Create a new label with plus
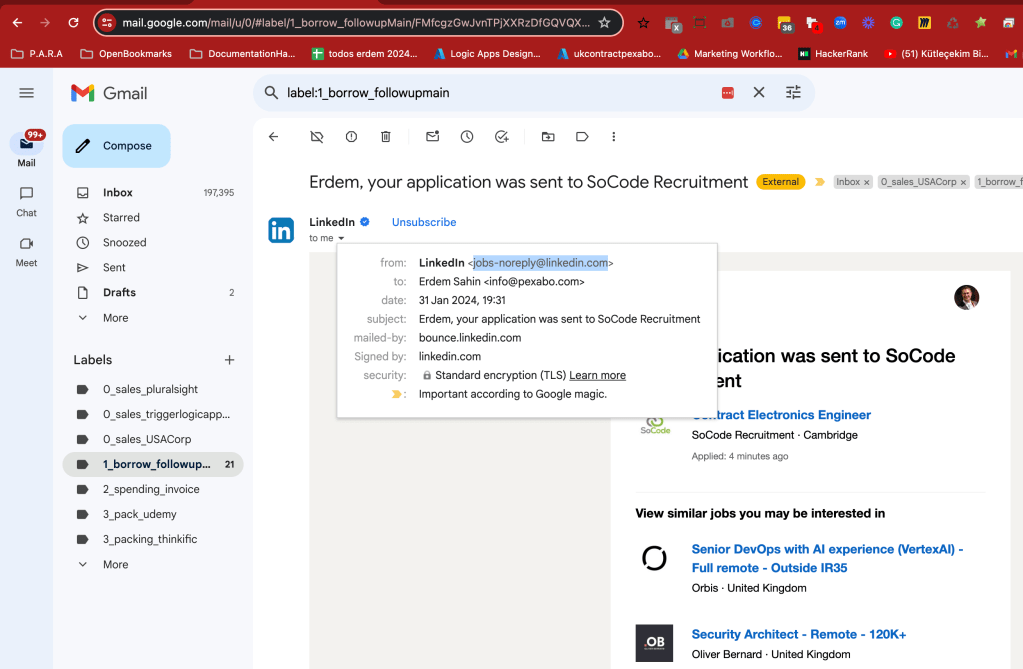The height and width of the screenshot is (669, 1023). coord(229,360)
